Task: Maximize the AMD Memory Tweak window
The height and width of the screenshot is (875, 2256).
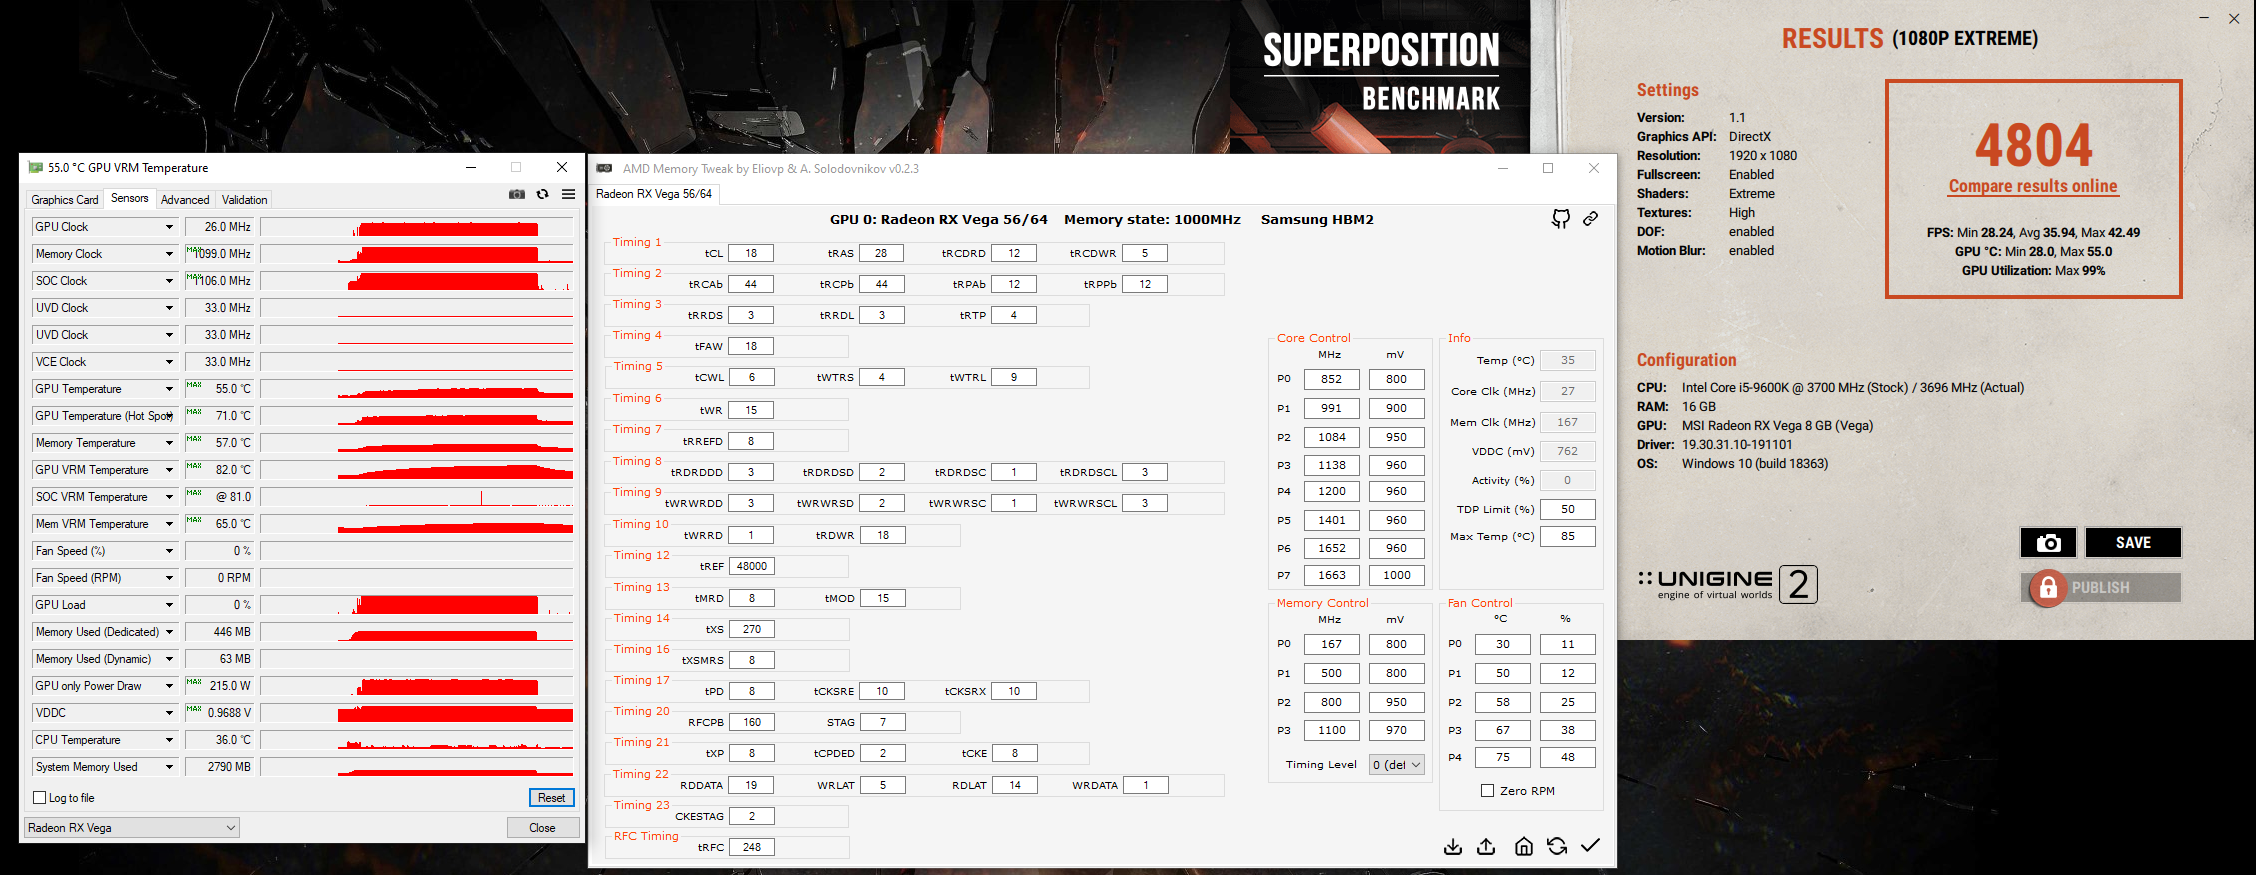Action: 1548,168
